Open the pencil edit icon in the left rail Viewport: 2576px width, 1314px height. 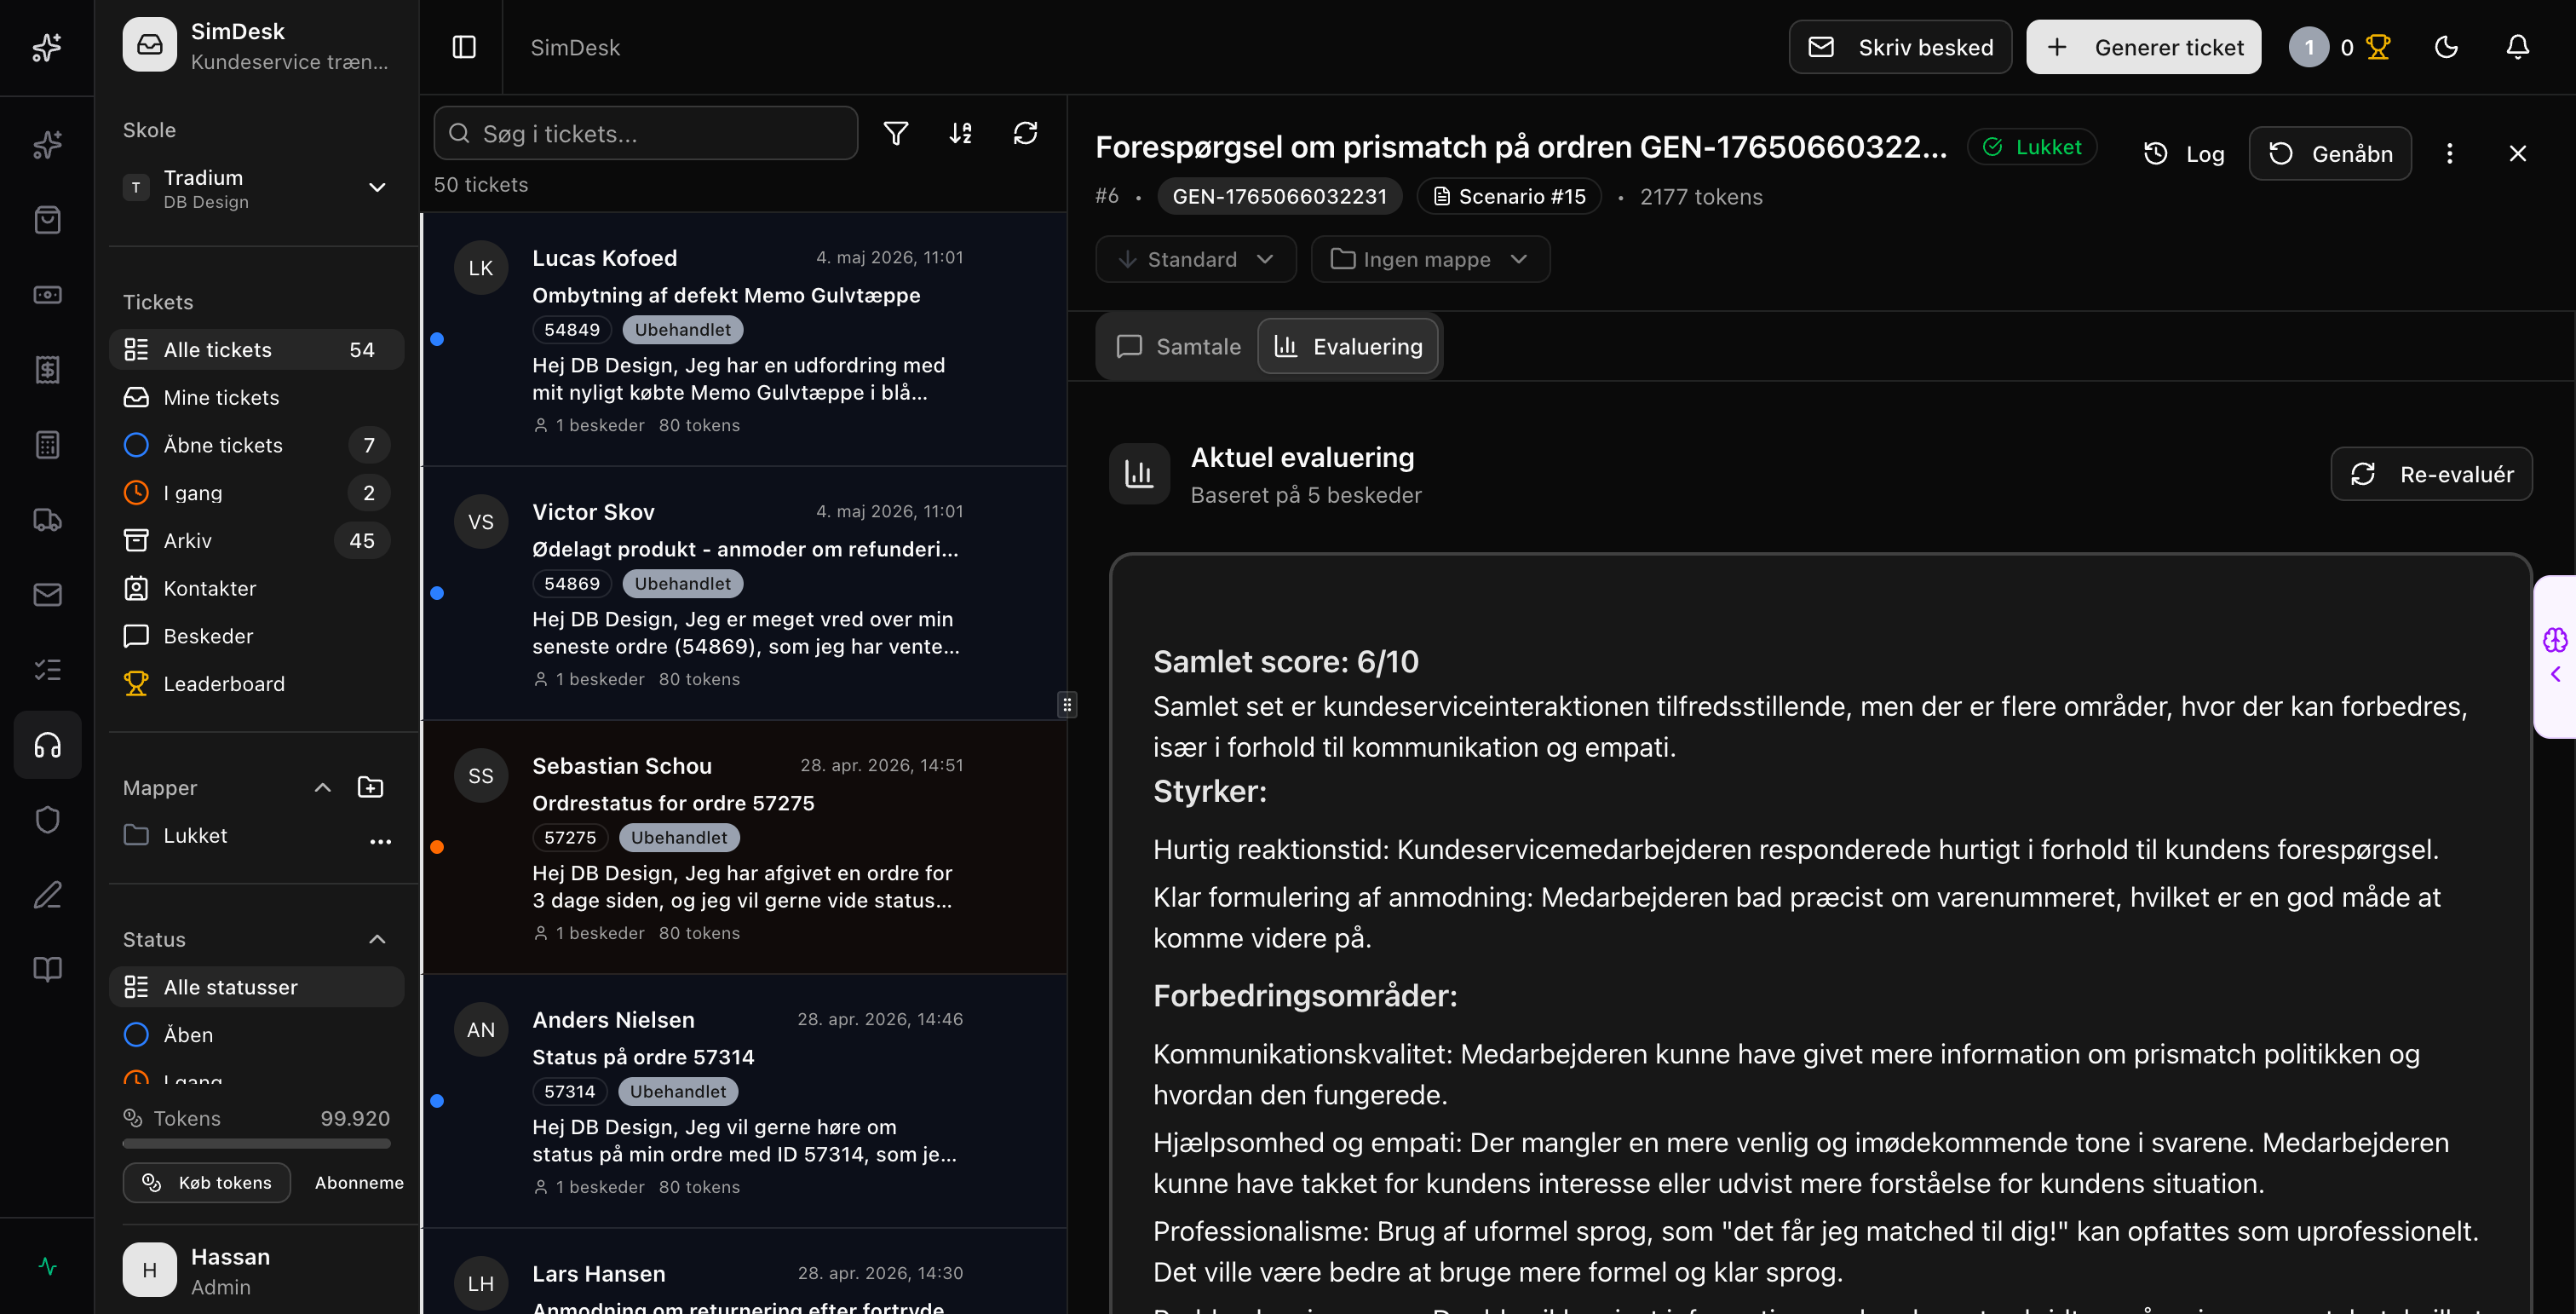pos(47,895)
